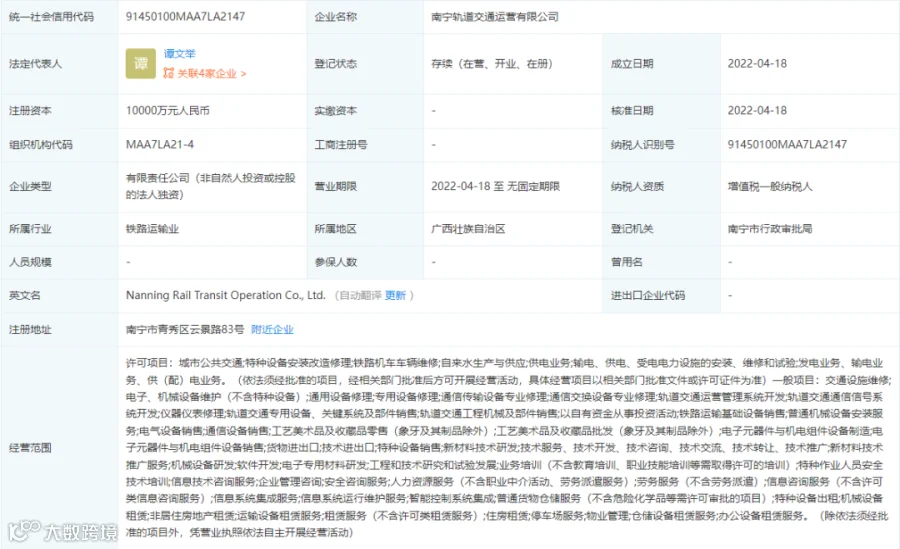900x549 pixels.
Task: Click the 企业名称 label cell
Action: pos(366,17)
